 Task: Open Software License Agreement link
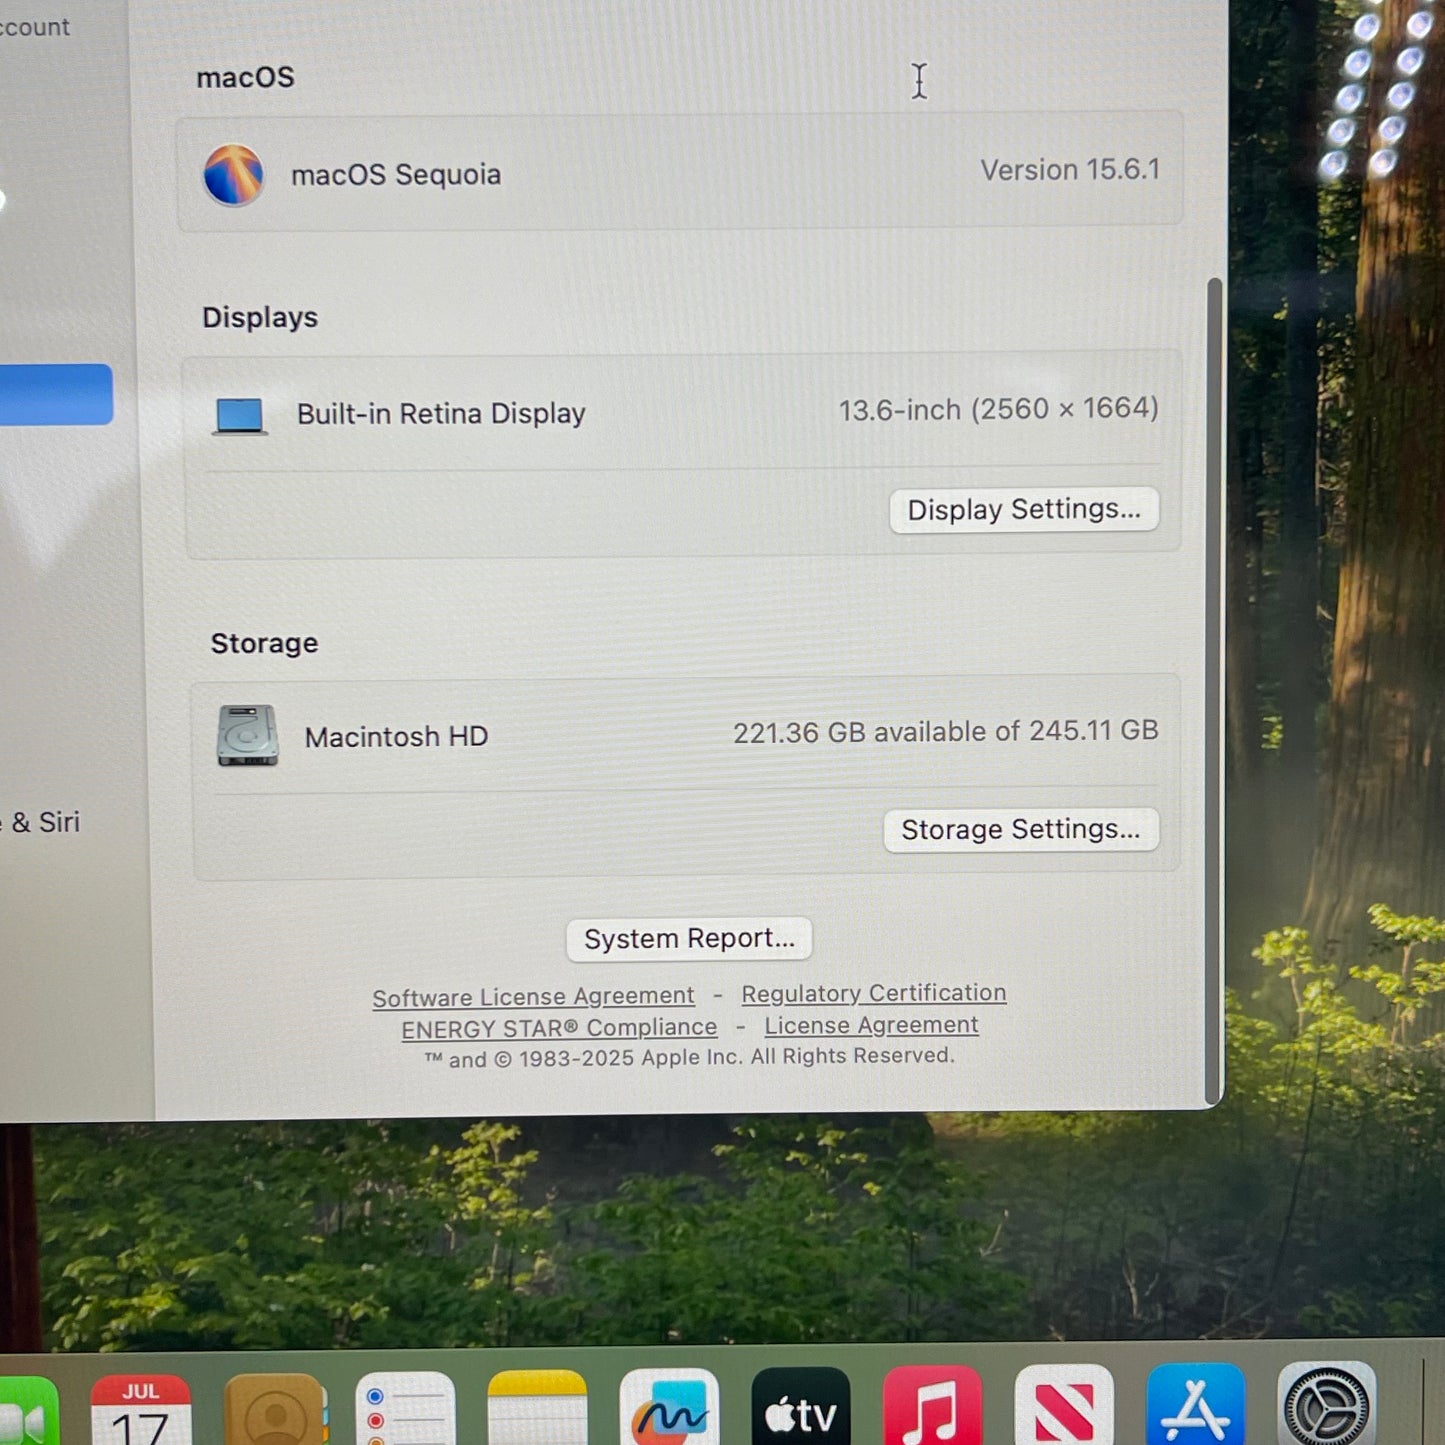(x=533, y=997)
